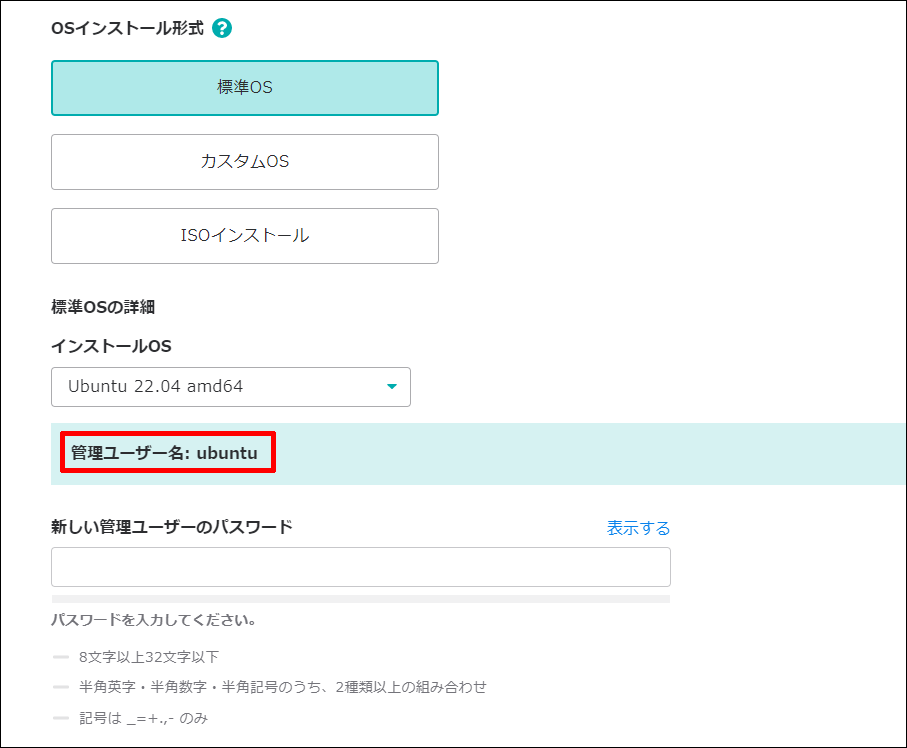The image size is (907, 748).
Task: Click the teal caret in the OS selector
Action: (x=392, y=386)
